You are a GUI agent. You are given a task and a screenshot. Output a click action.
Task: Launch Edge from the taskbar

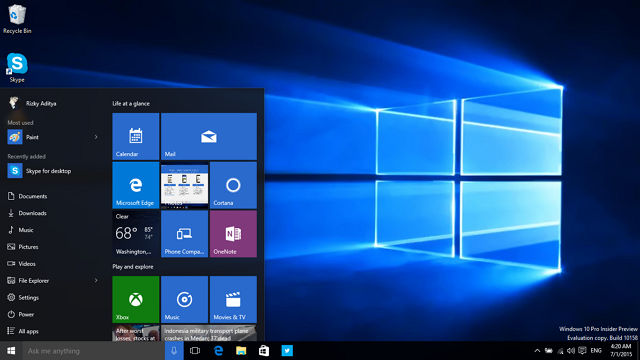218,351
